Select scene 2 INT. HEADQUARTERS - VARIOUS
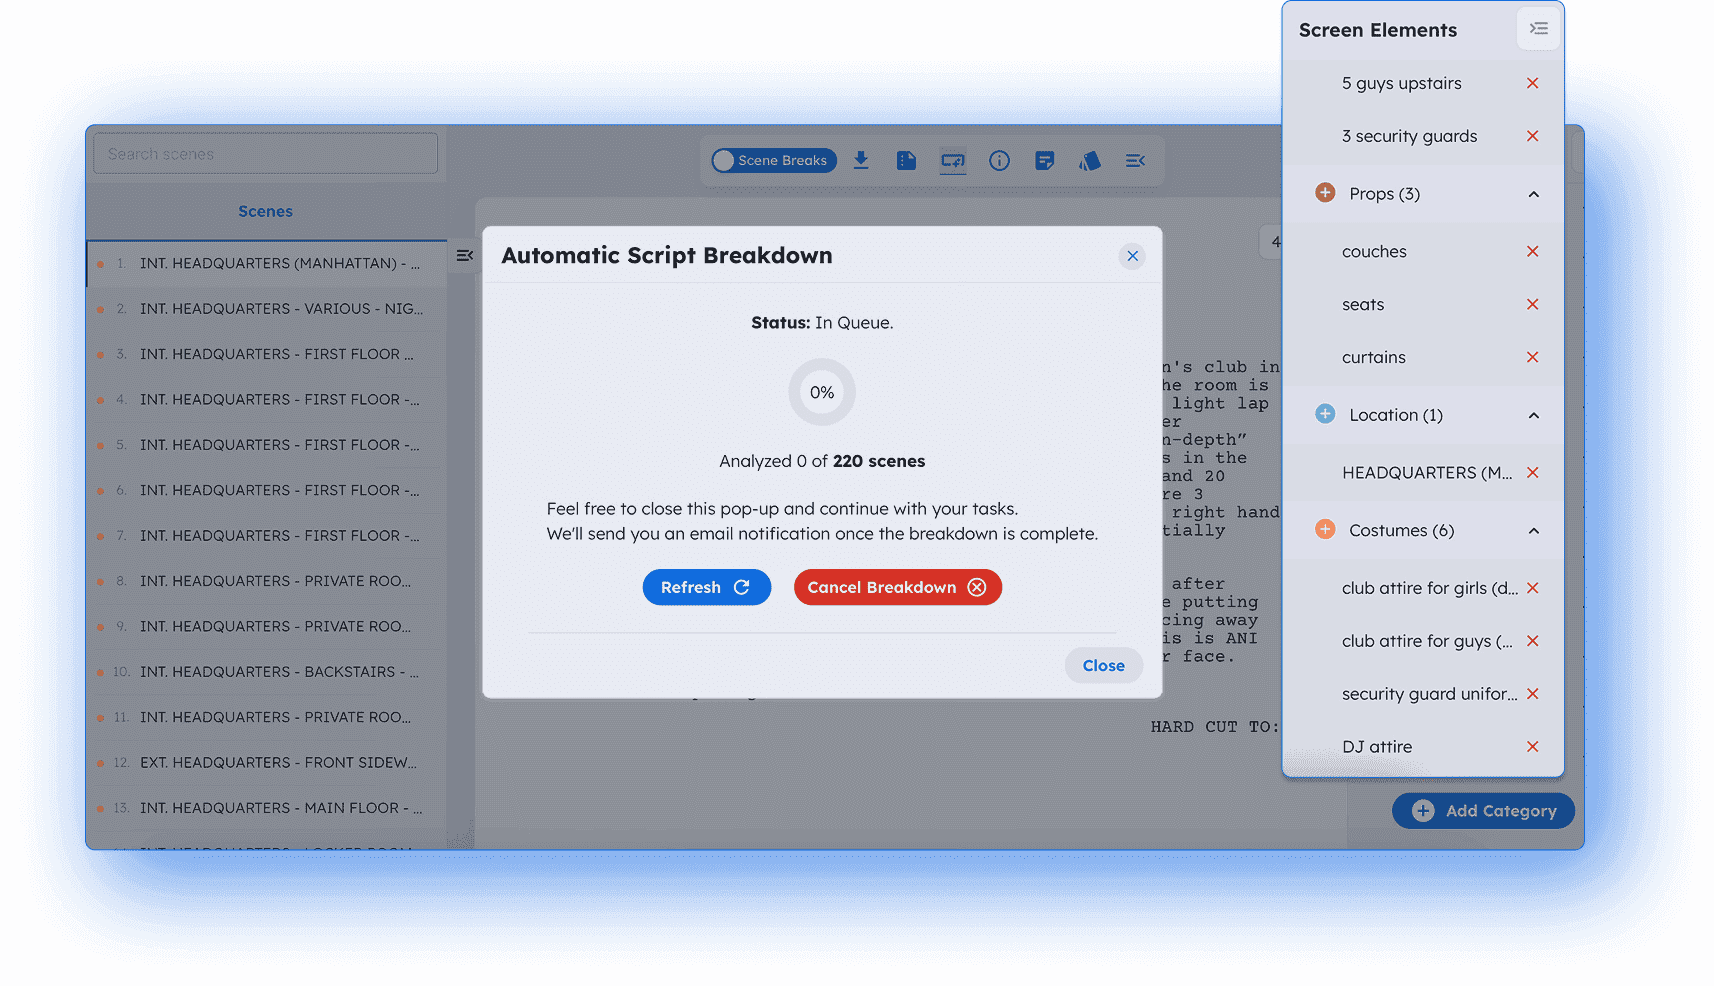The image size is (1714, 986). coord(280,309)
